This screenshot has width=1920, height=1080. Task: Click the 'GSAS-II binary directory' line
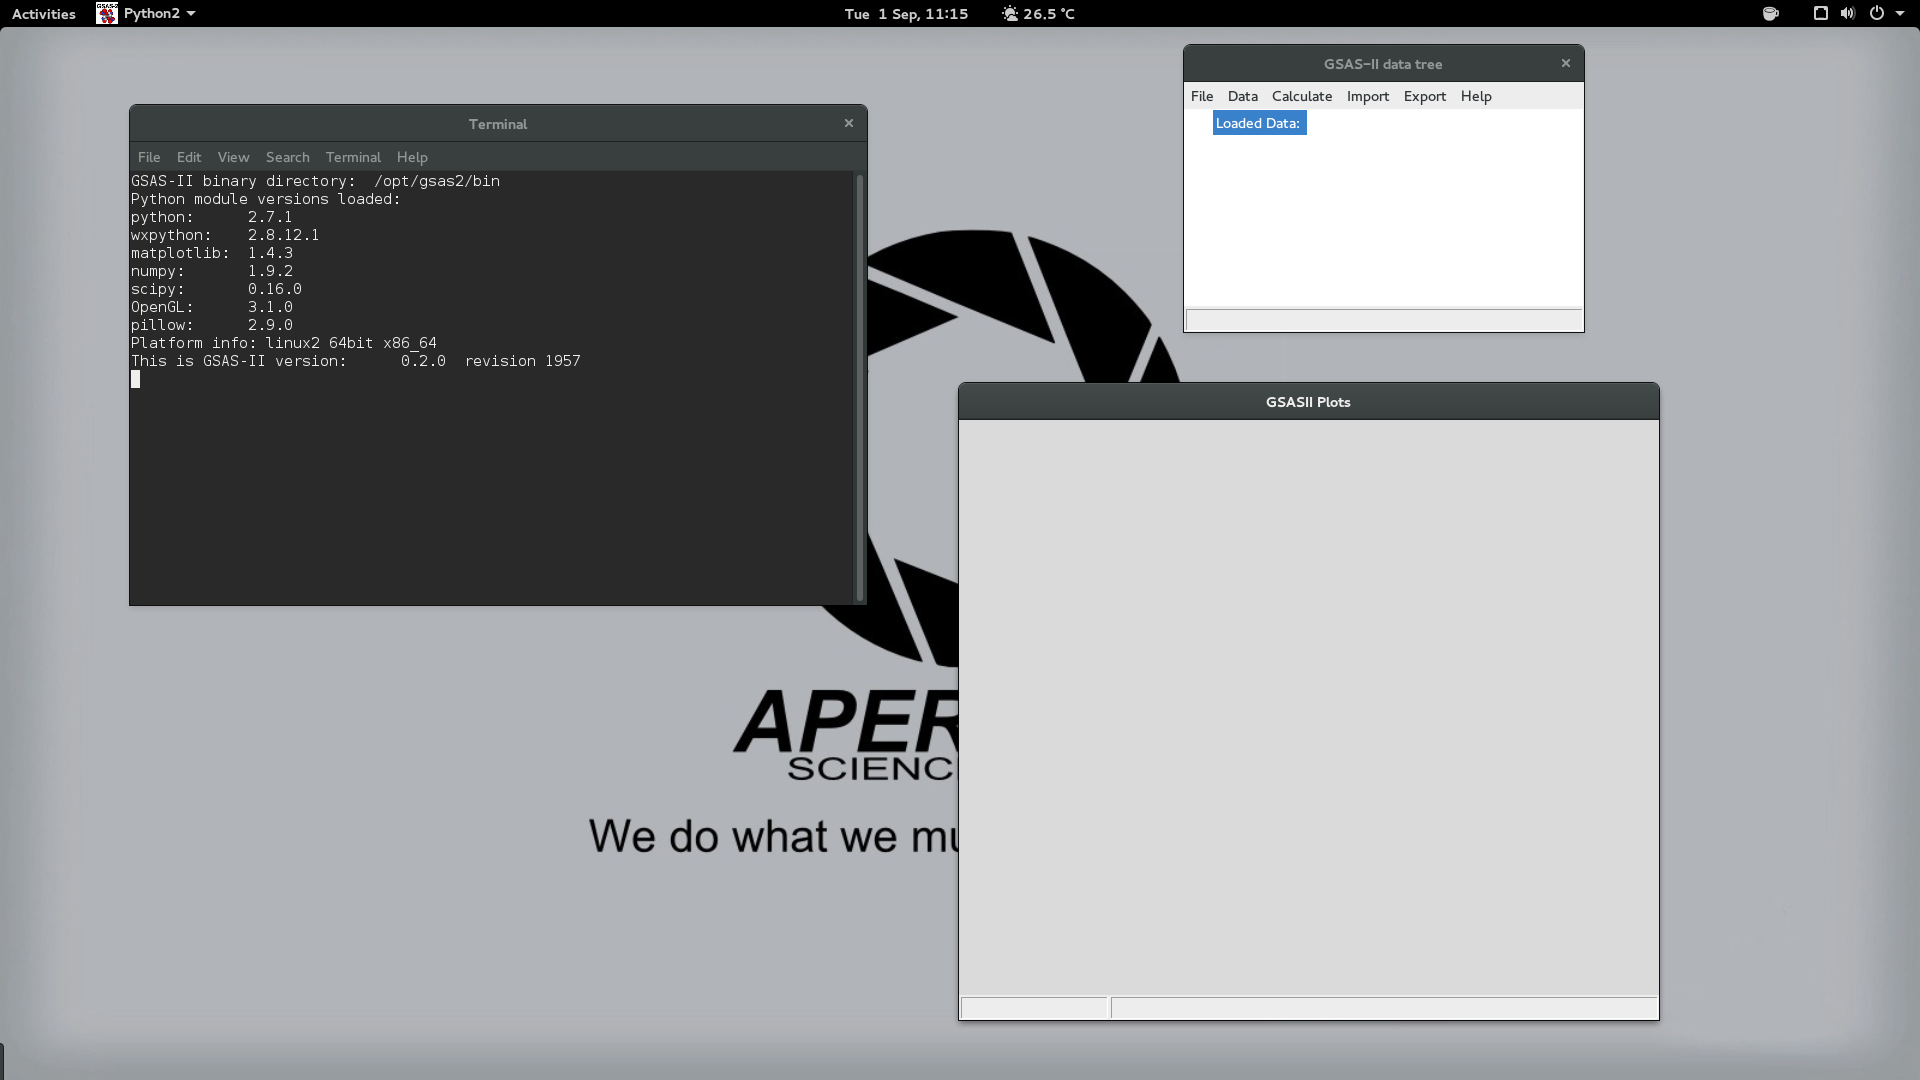click(x=315, y=181)
